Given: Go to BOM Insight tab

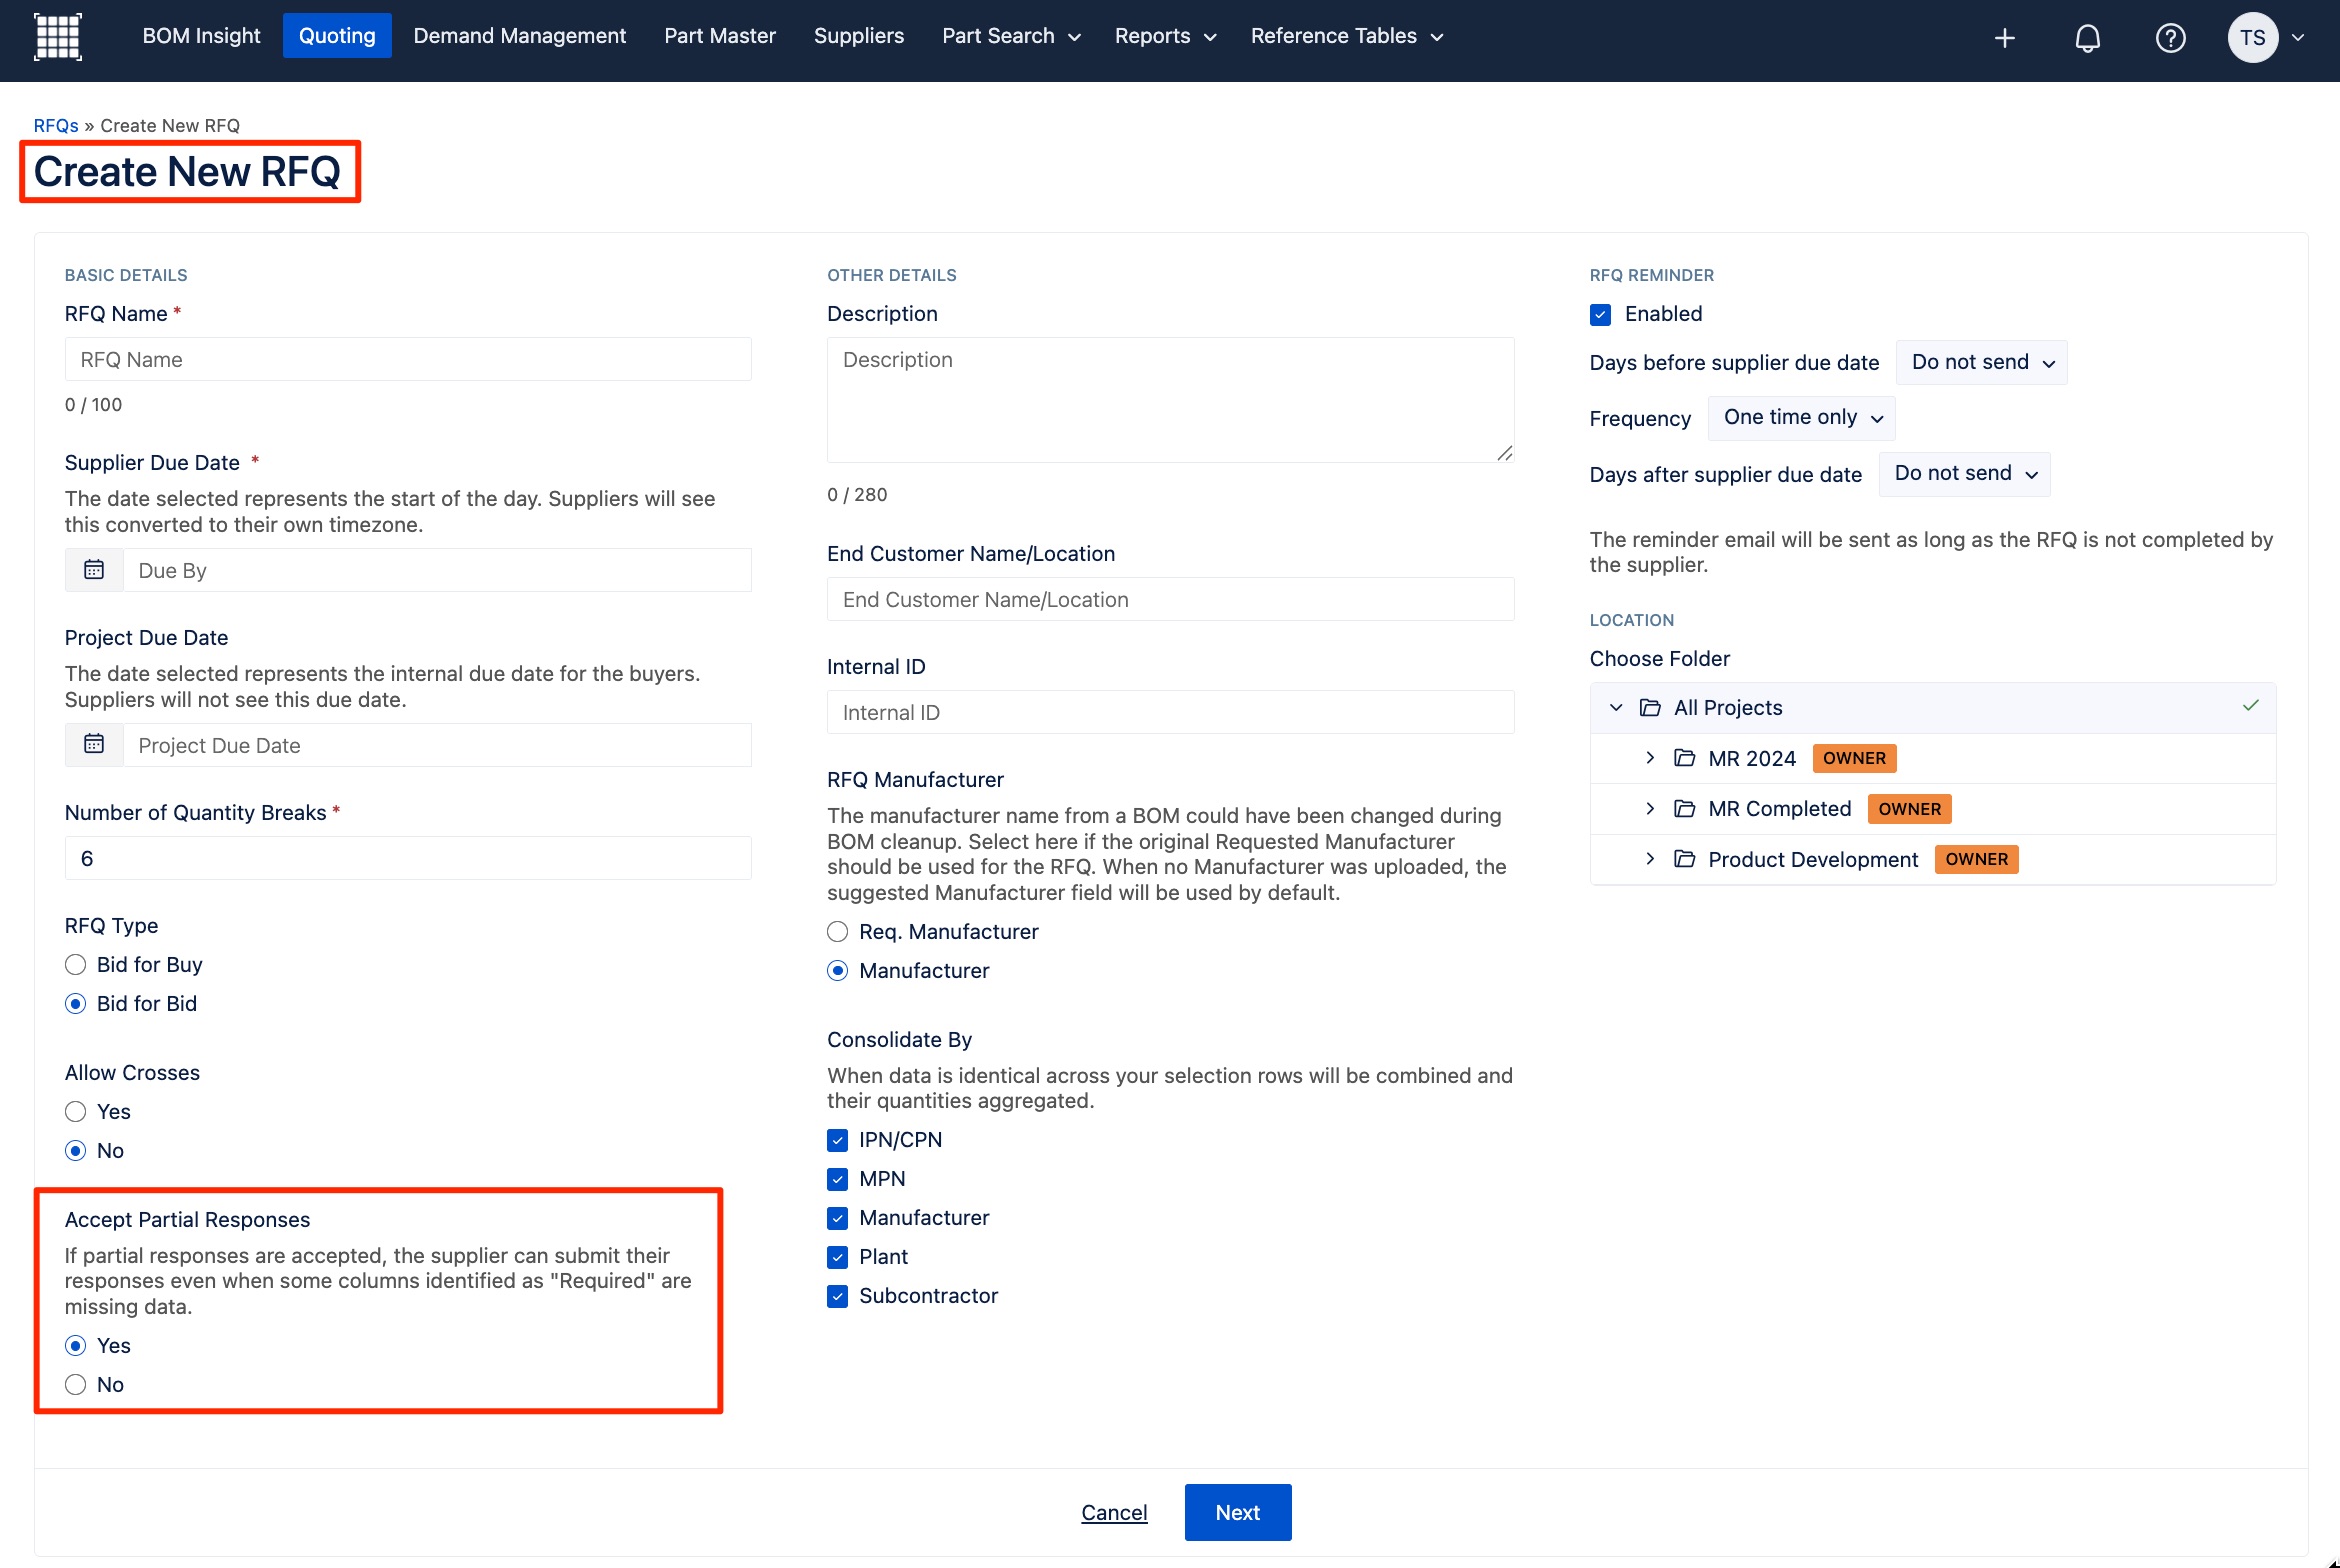Looking at the screenshot, I should pos(201,36).
